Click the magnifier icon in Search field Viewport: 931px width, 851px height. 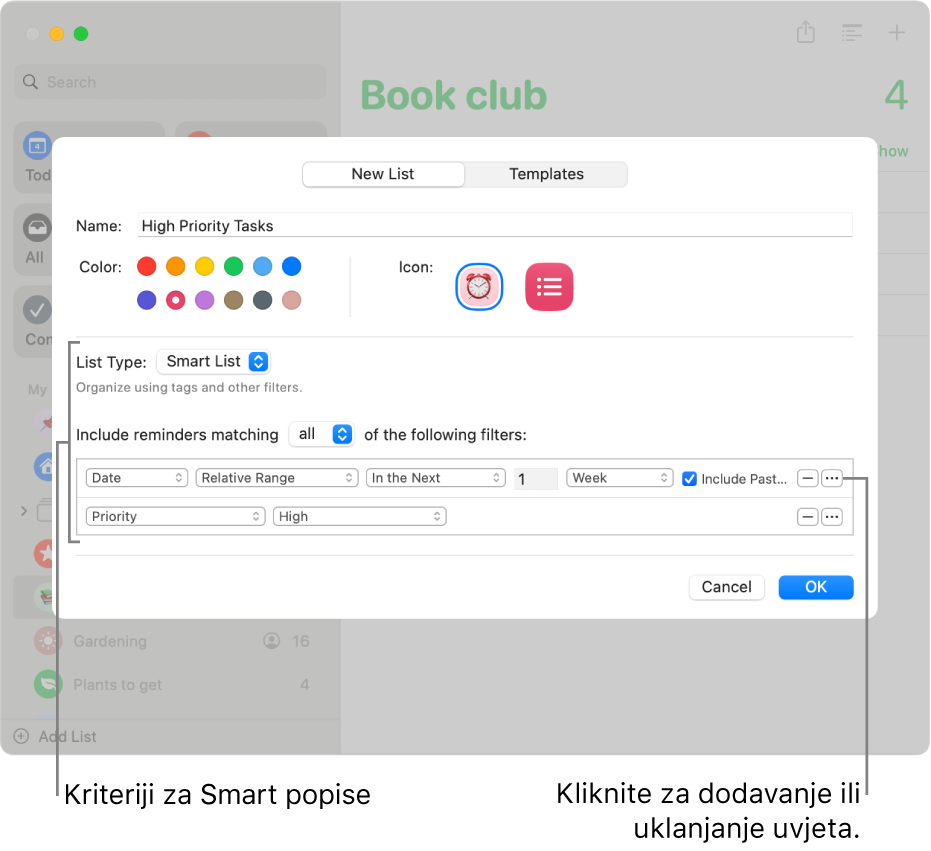click(x=30, y=81)
